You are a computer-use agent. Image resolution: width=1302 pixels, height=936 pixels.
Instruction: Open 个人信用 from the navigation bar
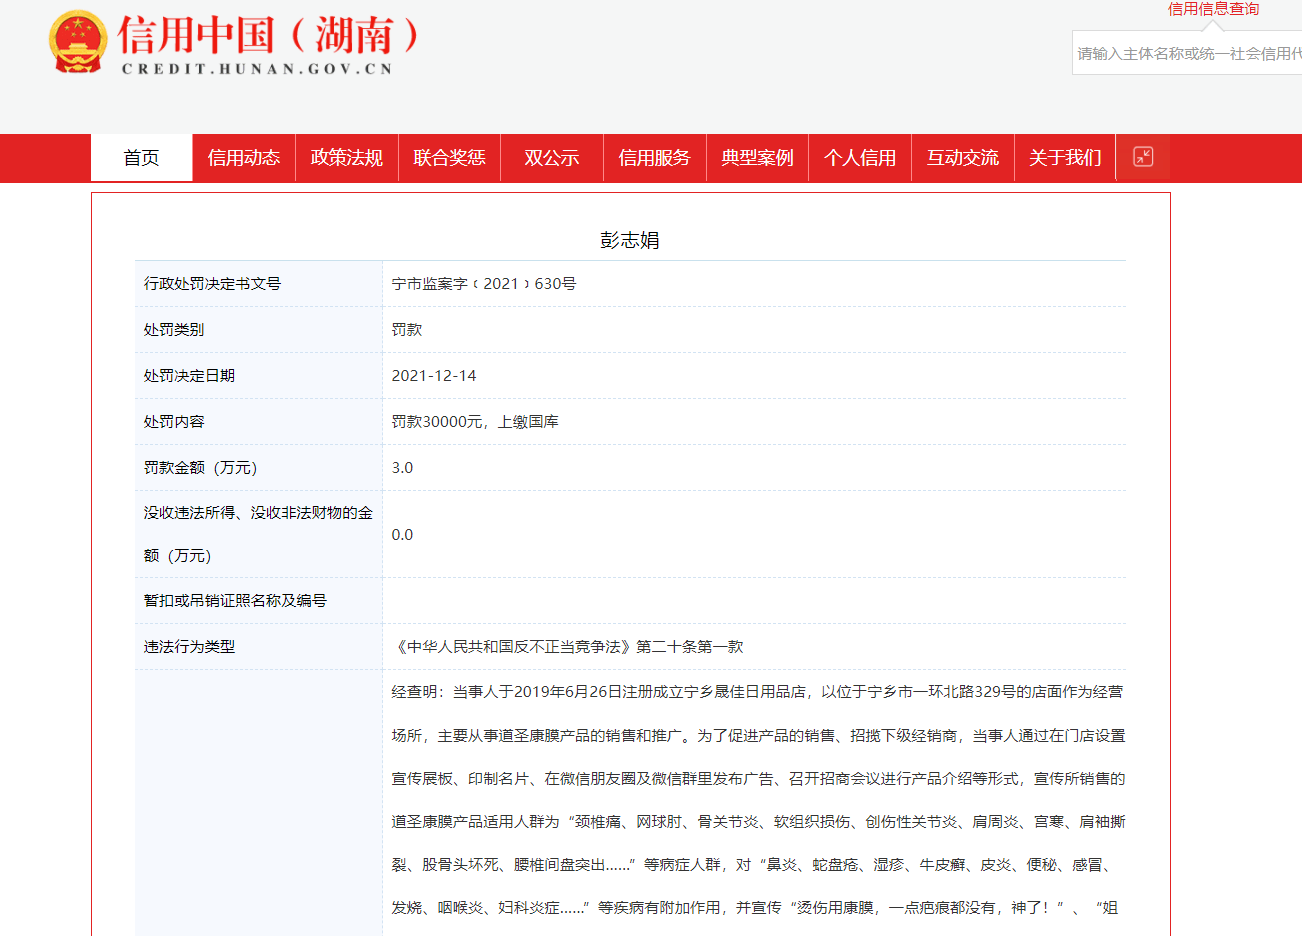click(860, 158)
